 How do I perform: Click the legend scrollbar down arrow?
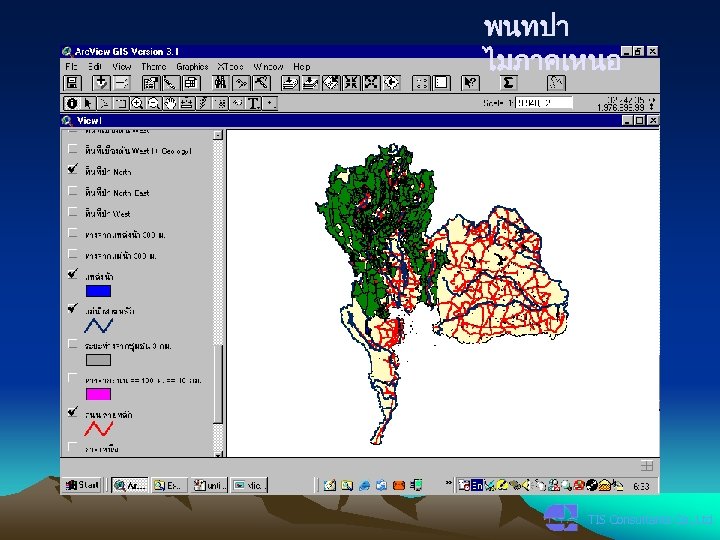point(218,454)
